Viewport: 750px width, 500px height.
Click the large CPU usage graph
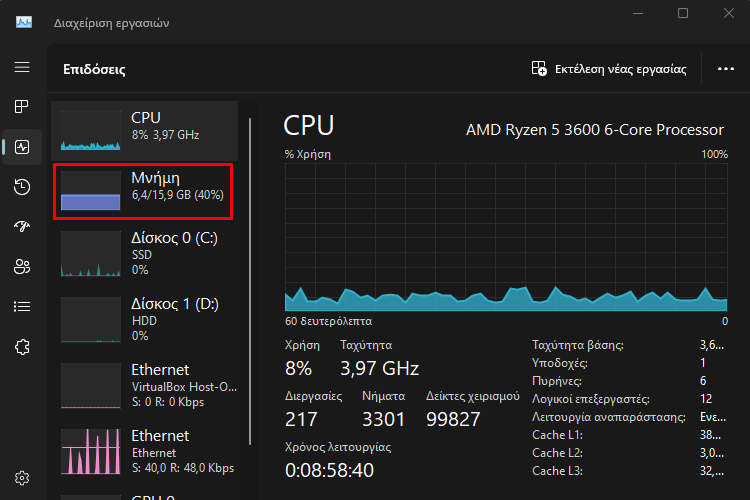[x=506, y=237]
